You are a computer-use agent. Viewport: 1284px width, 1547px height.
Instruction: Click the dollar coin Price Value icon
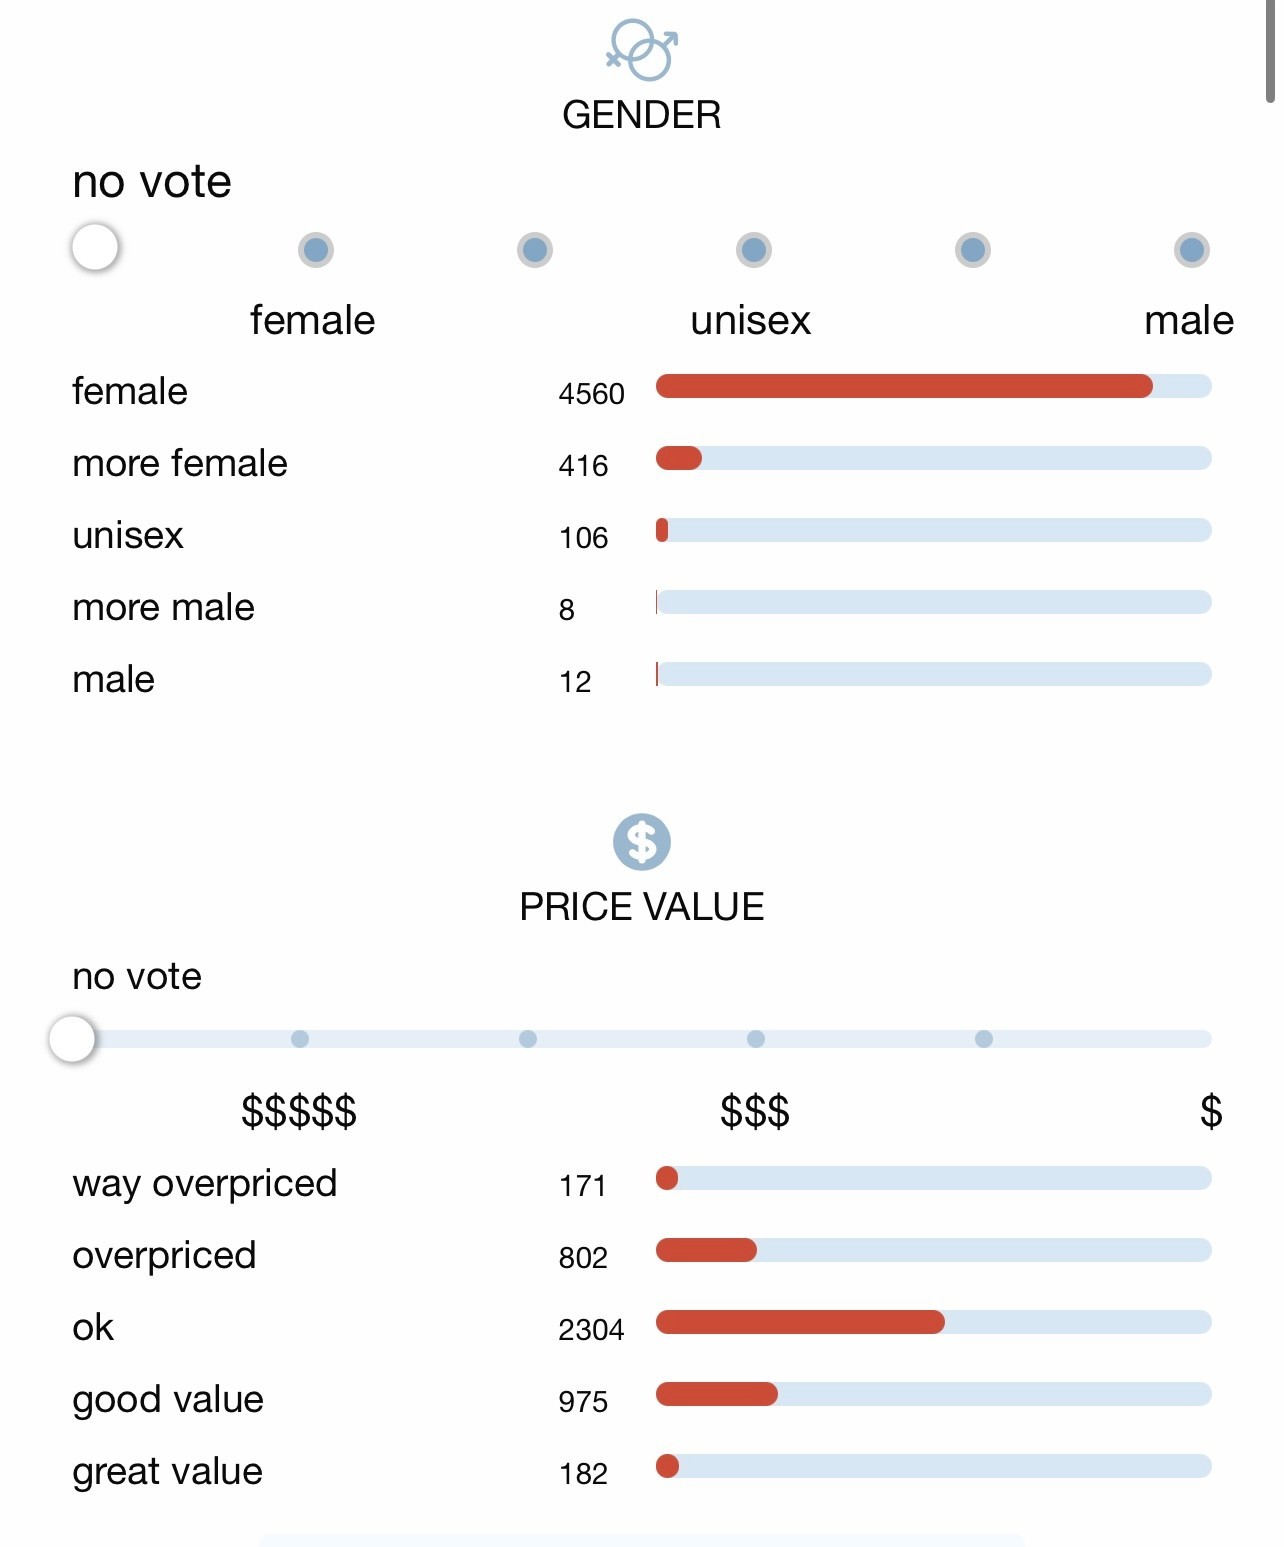[x=642, y=842]
